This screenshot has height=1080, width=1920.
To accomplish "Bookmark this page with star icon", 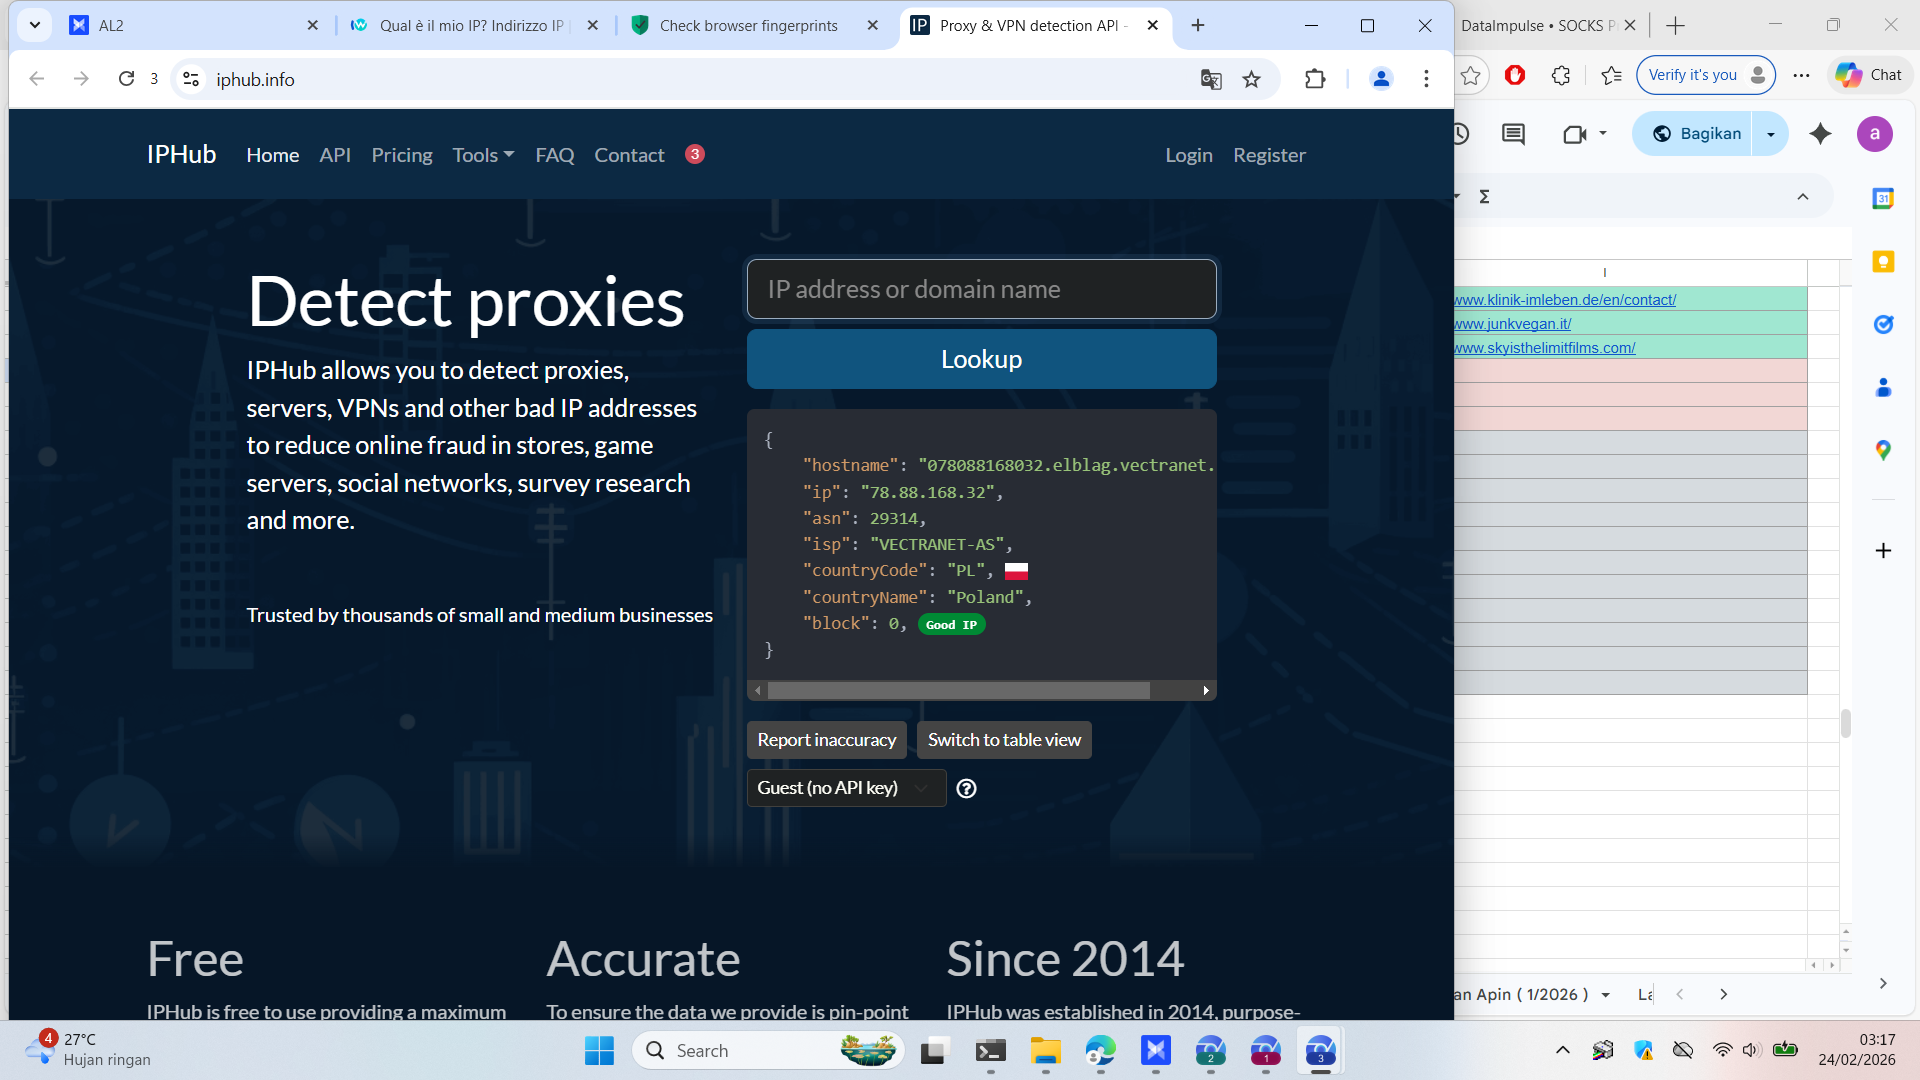I will [1251, 79].
